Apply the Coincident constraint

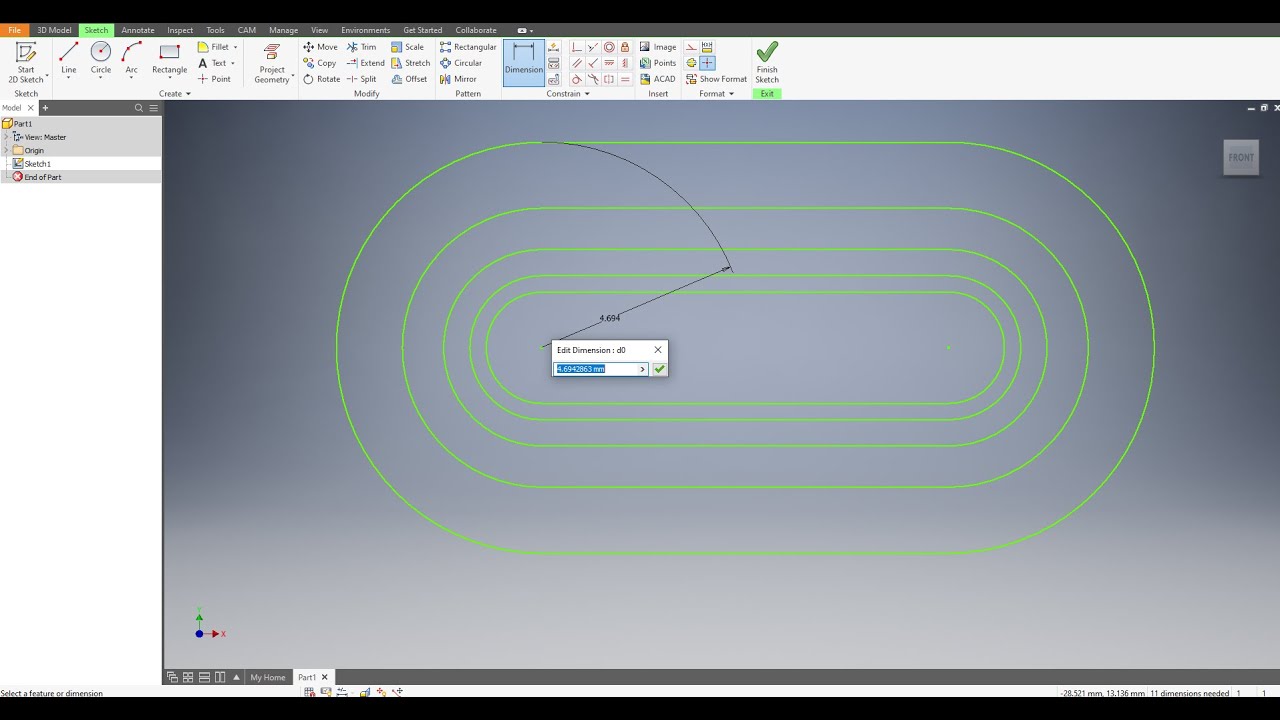577,47
